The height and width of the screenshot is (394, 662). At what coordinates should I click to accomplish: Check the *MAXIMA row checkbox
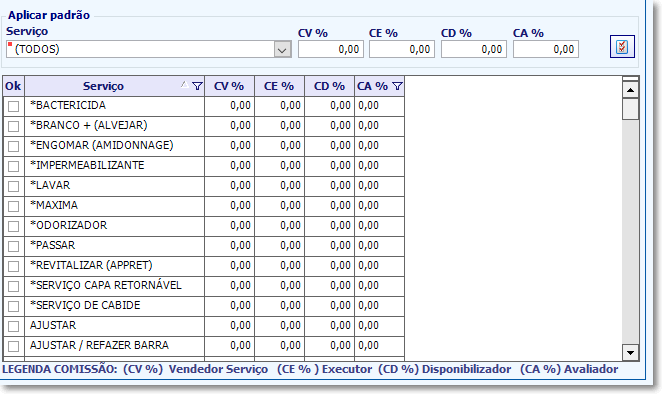pos(14,206)
